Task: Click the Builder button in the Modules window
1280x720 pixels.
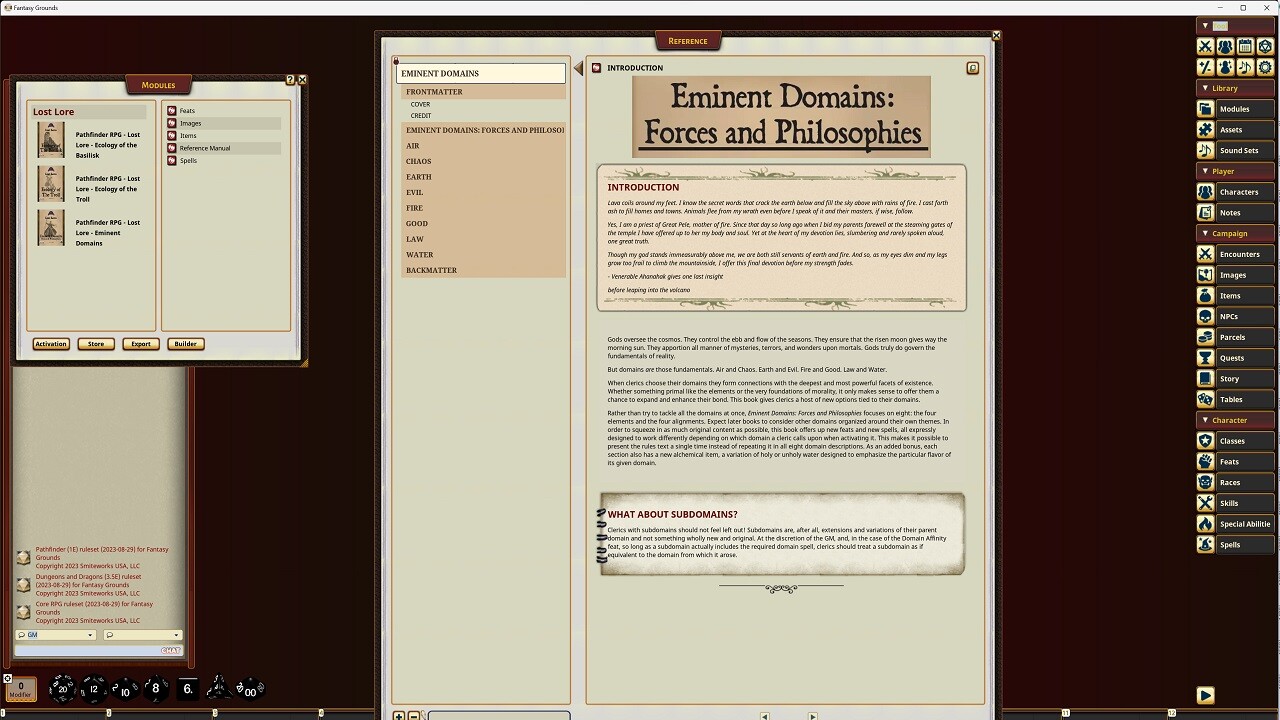Action: click(x=185, y=343)
